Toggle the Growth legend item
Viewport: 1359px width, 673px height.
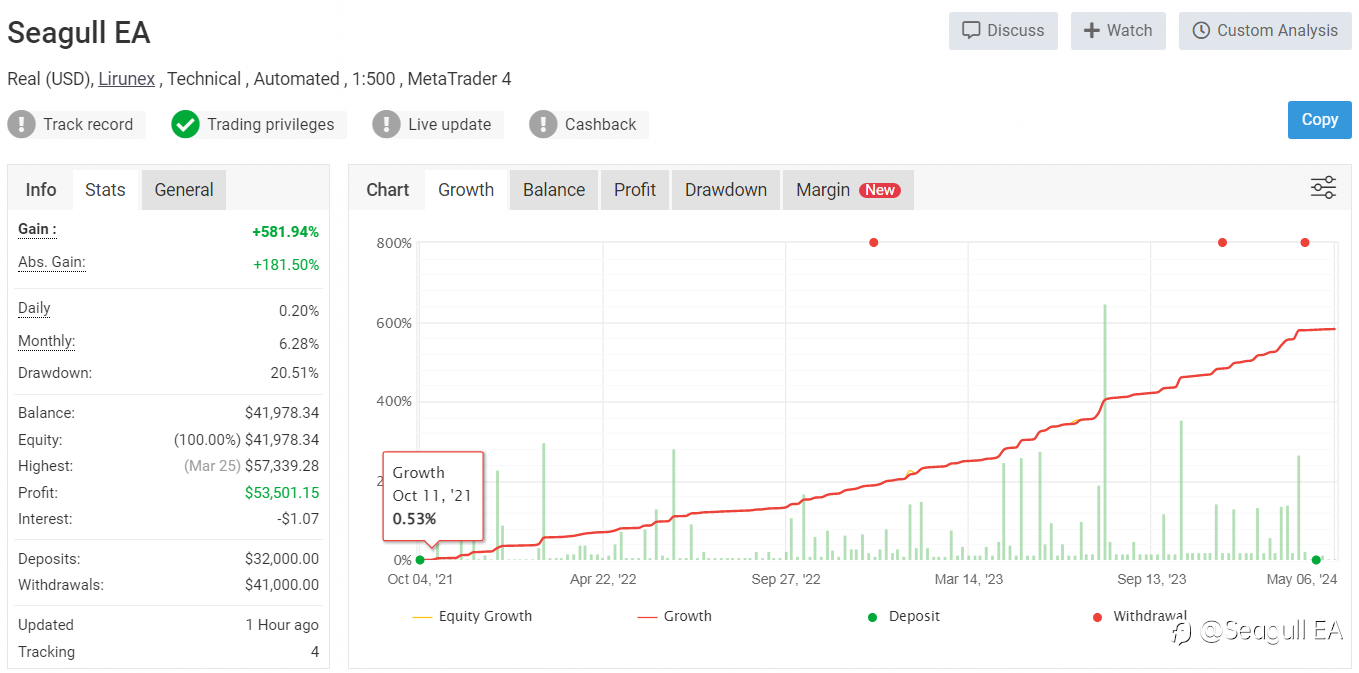[x=674, y=616]
